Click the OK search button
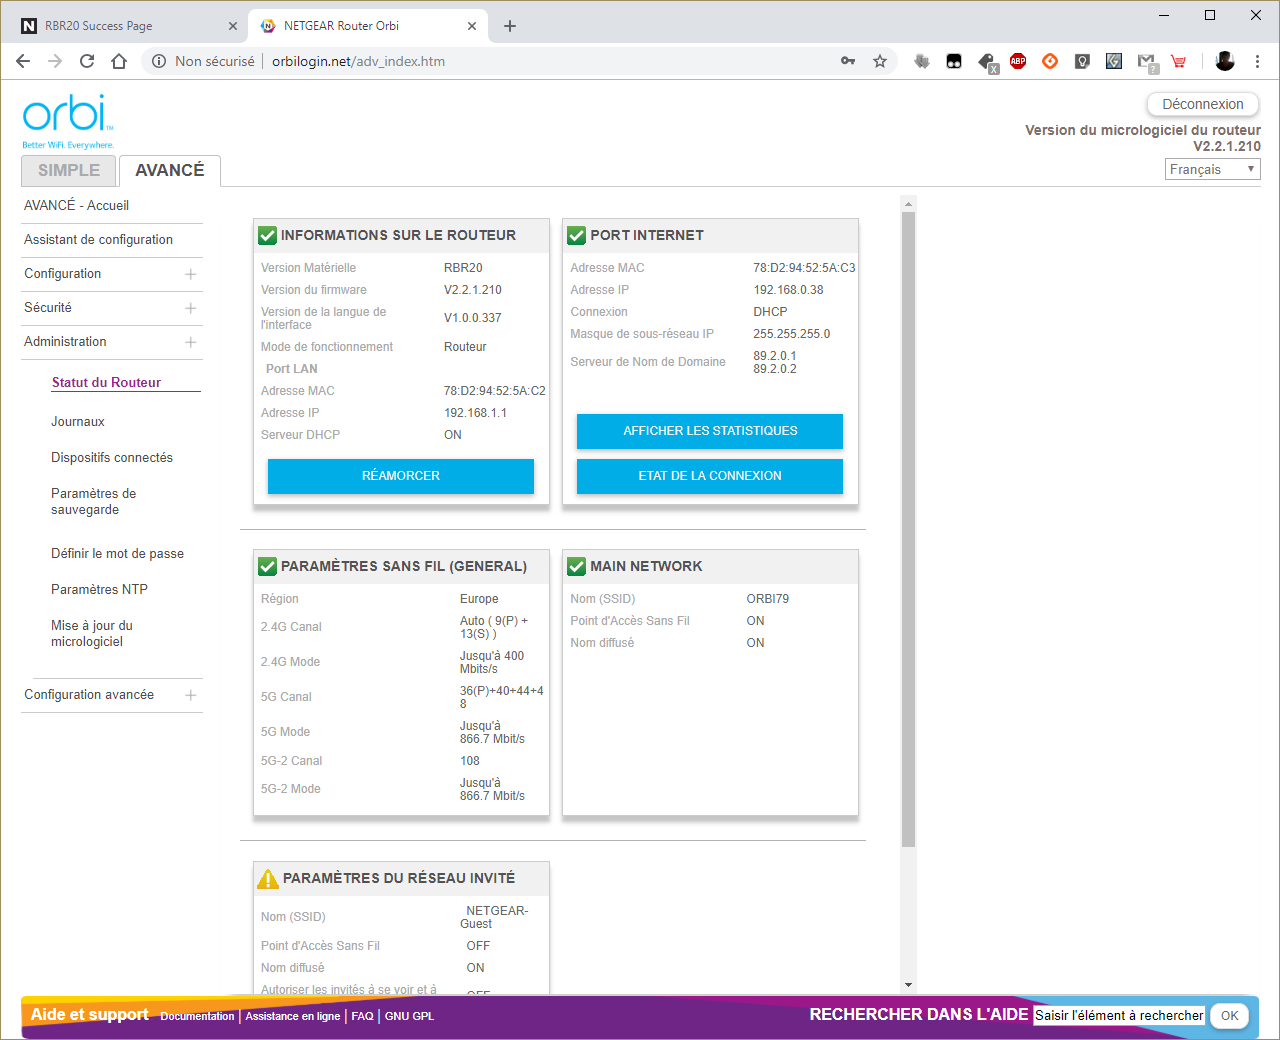Screen dimensions: 1280x1040 point(1230,1016)
